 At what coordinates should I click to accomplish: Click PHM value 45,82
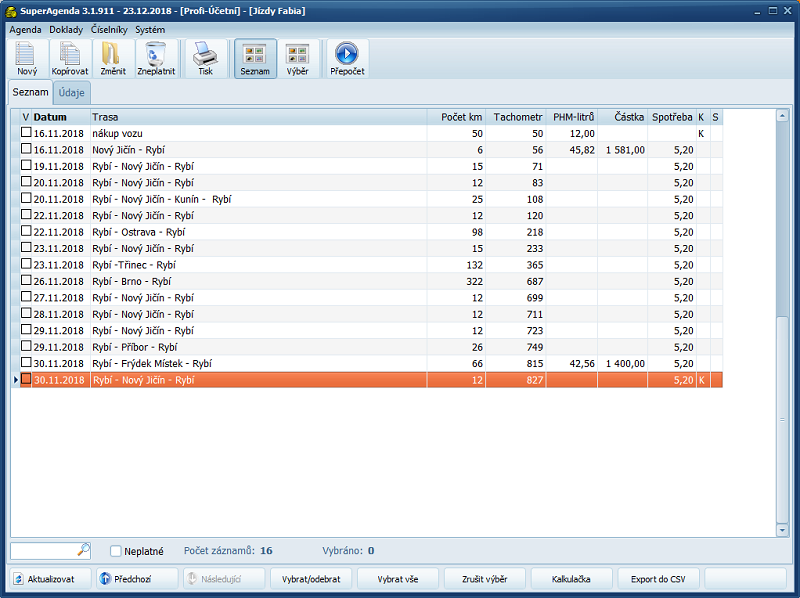(x=582, y=150)
